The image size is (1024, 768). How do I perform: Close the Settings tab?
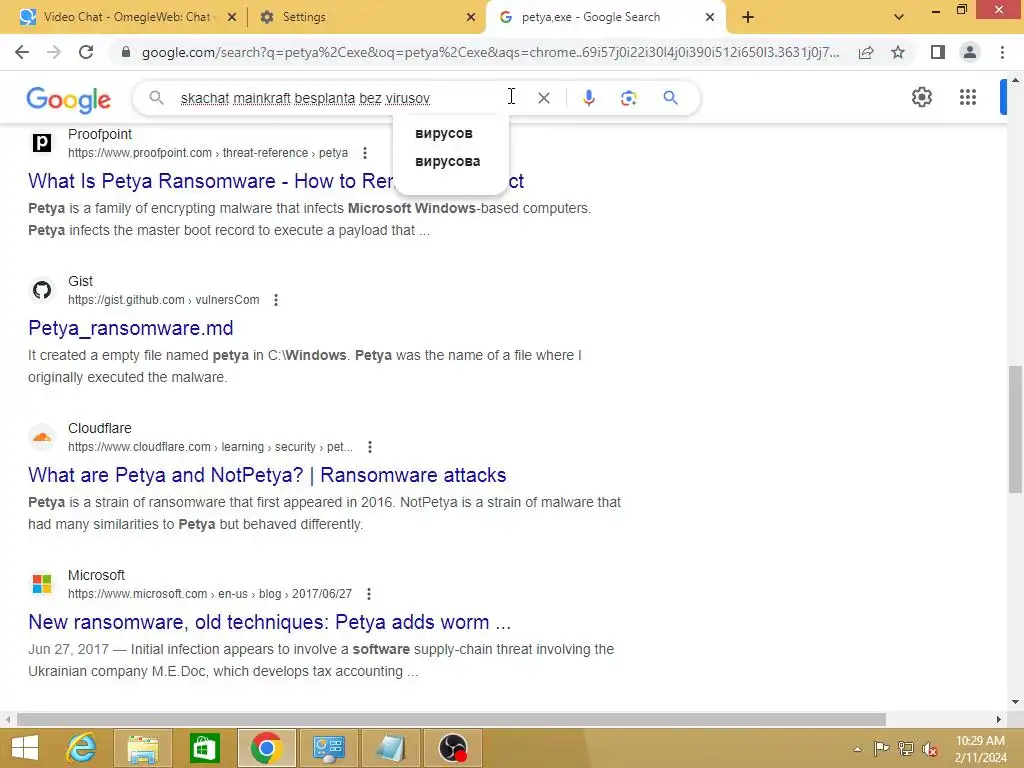point(471,17)
